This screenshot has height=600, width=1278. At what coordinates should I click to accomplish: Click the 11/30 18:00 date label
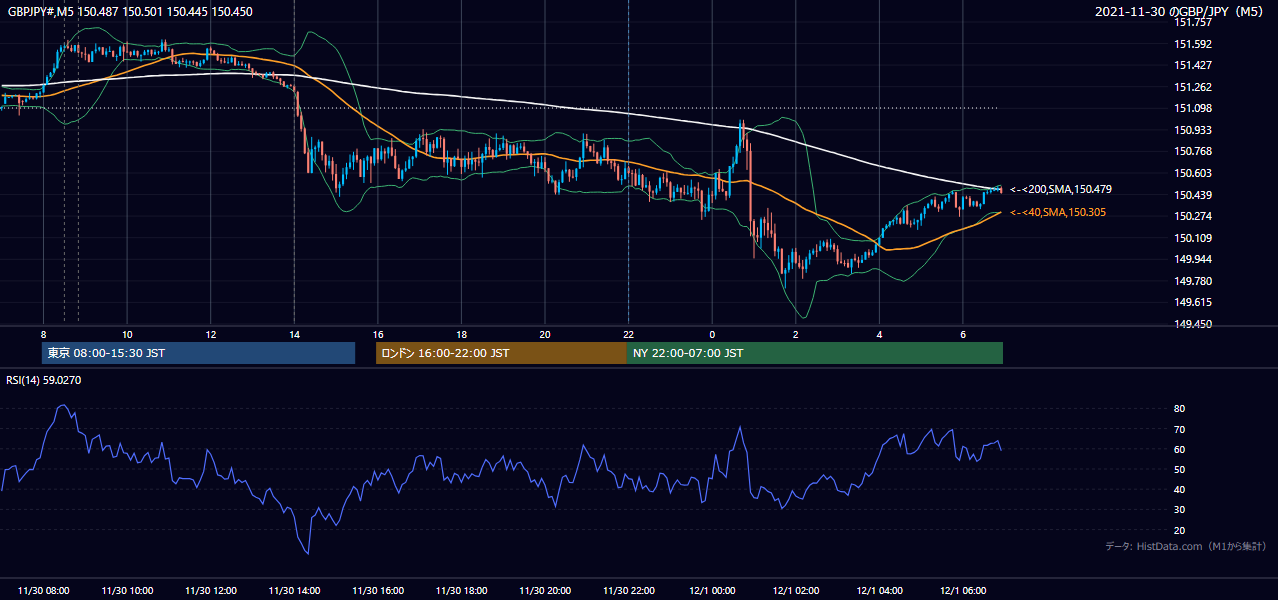pos(462,591)
